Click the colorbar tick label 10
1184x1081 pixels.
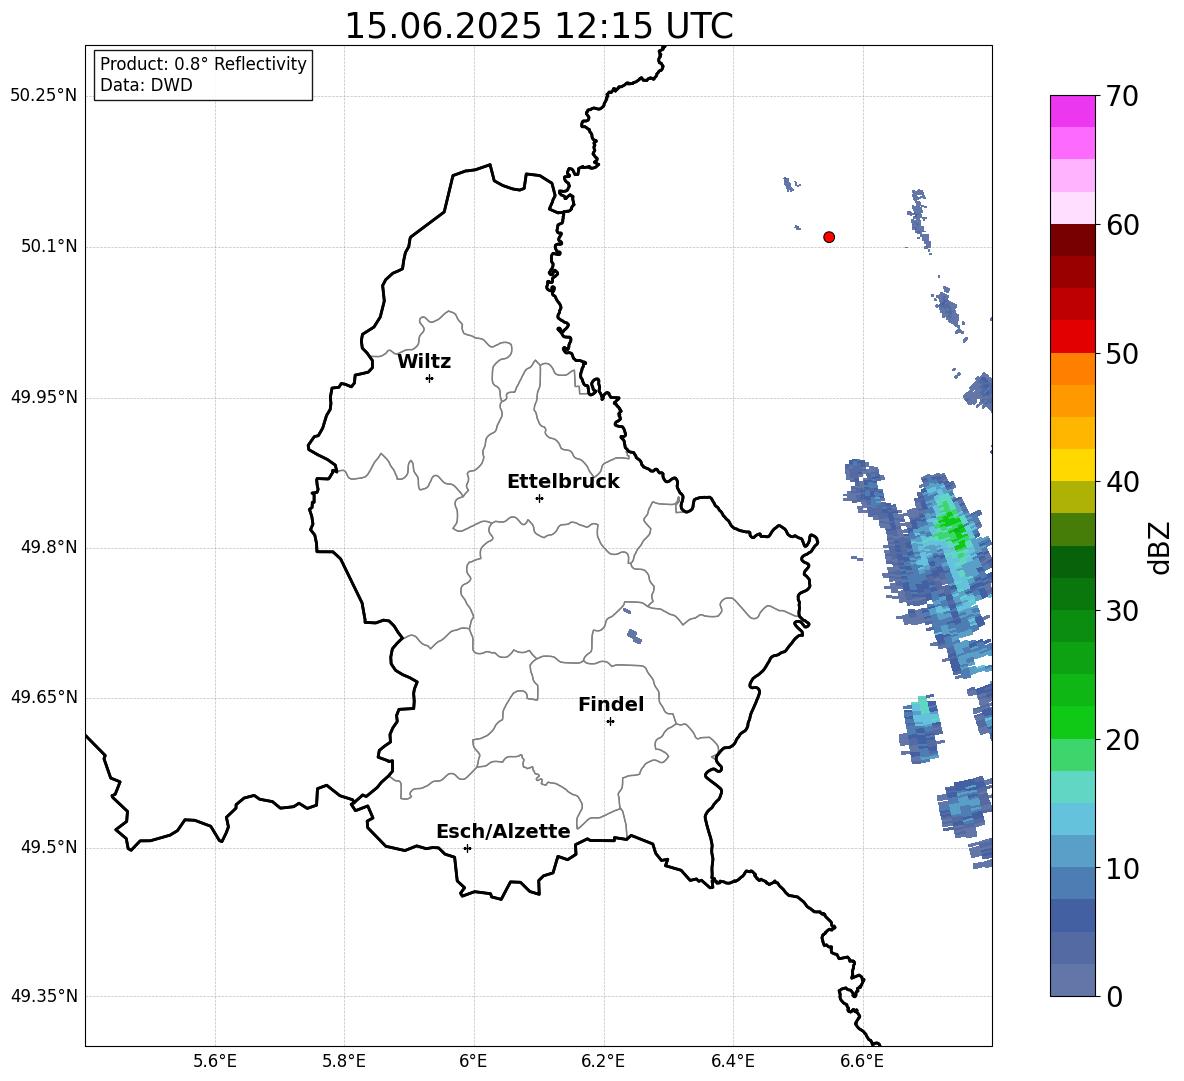pos(1122,868)
